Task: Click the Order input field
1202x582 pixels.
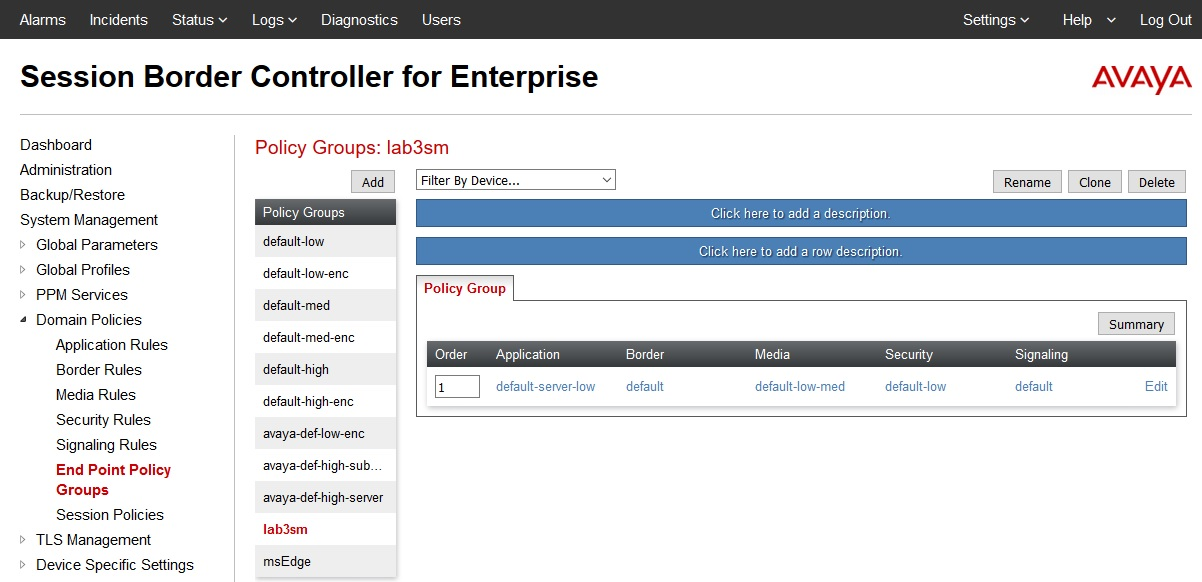Action: [x=457, y=386]
